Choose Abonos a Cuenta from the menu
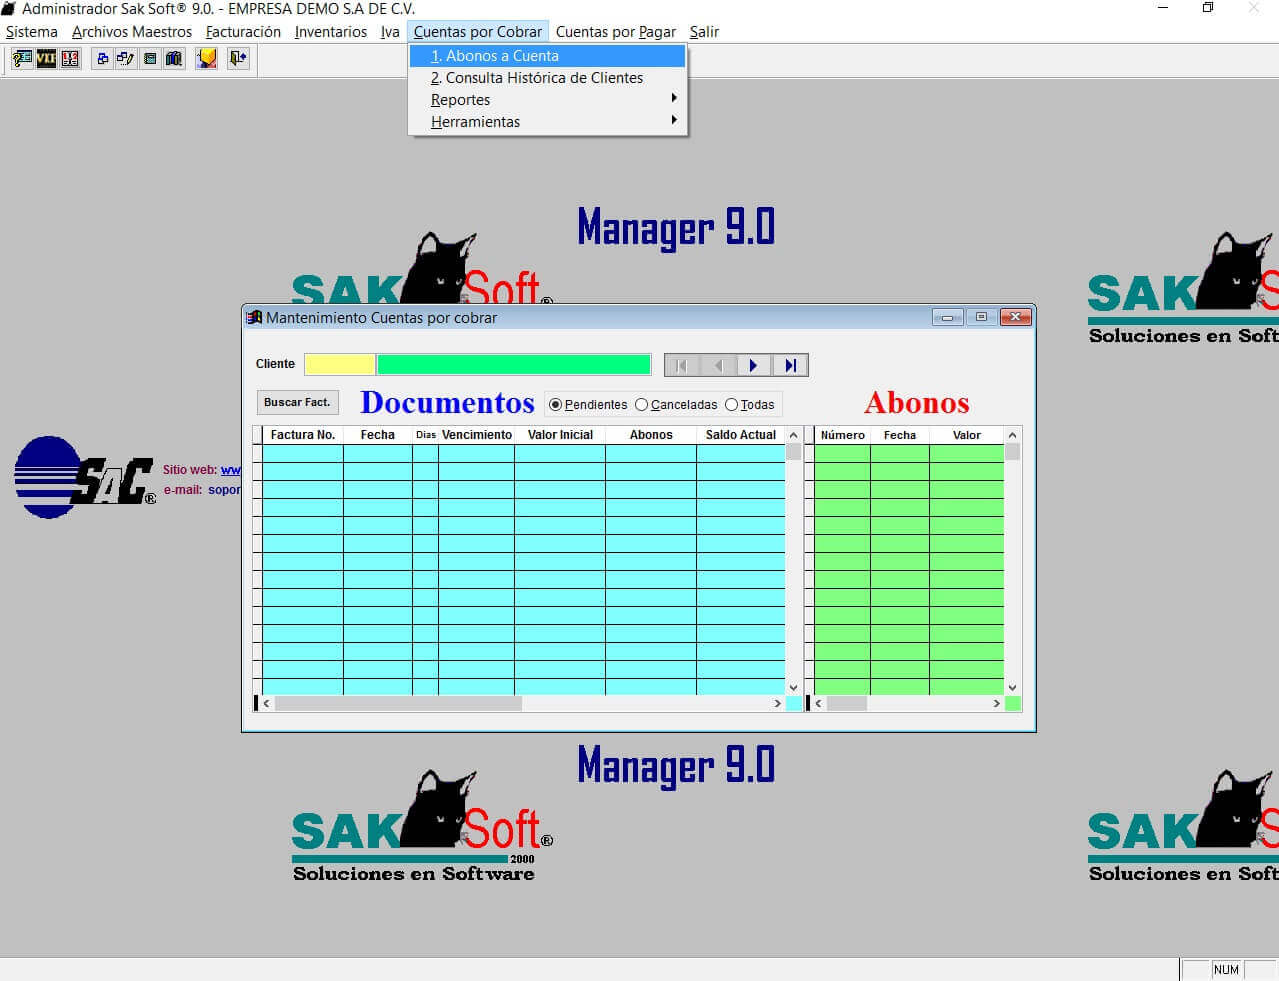This screenshot has height=981, width=1279. click(x=548, y=56)
